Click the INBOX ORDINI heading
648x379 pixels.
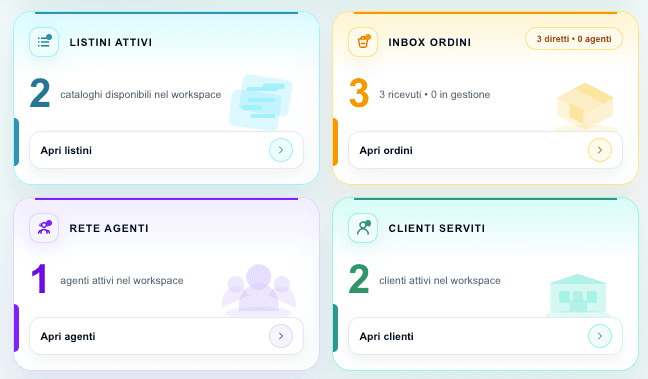pyautogui.click(x=429, y=42)
